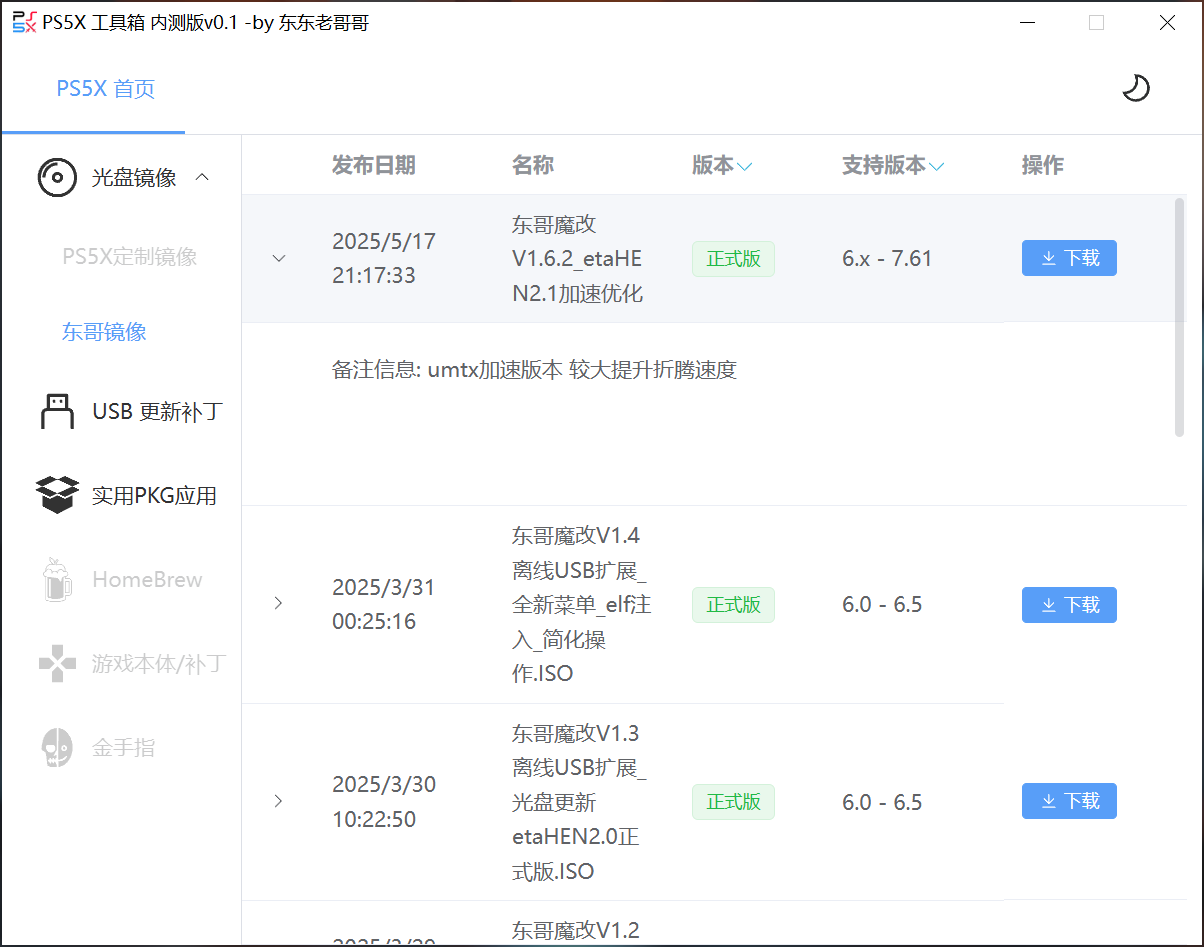
Task: Click the HomeBrew beer mug icon
Action: coord(57,579)
